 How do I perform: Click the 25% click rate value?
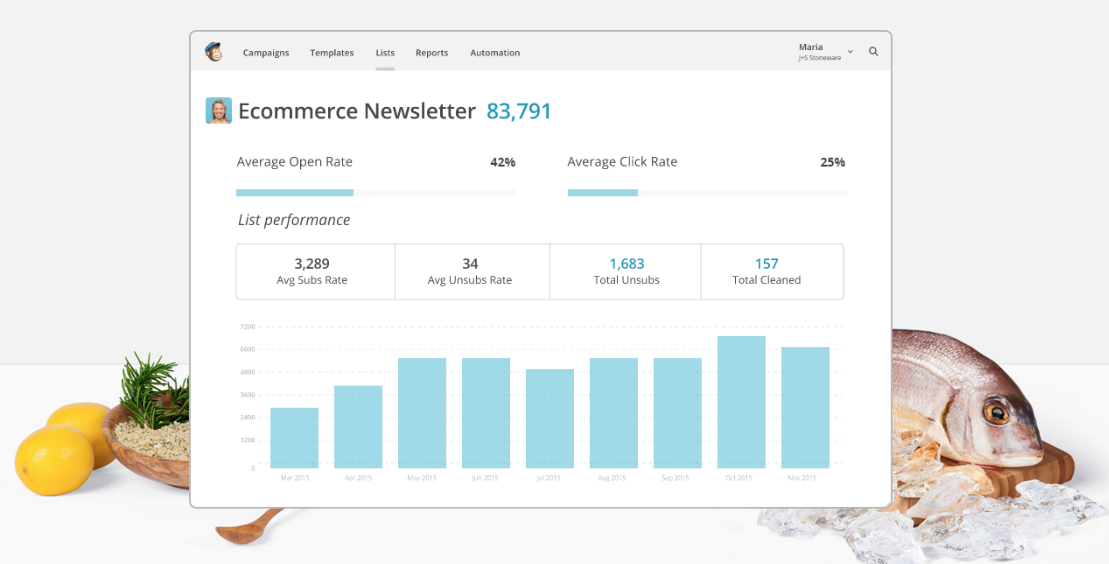832,162
